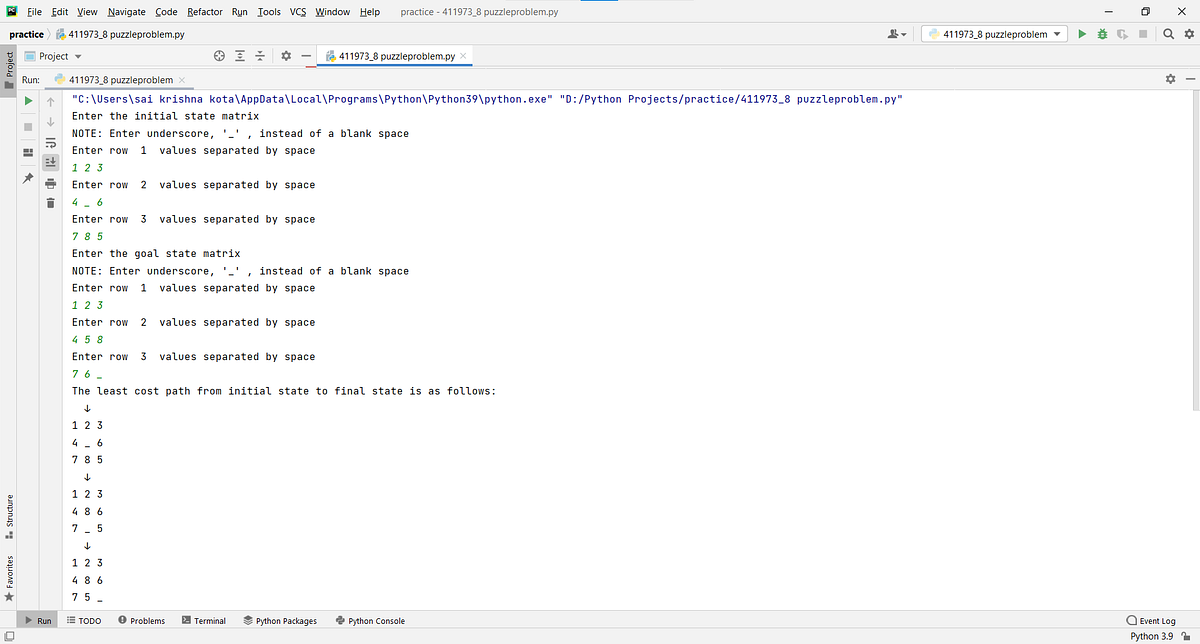Open the File menu
Image resolution: width=1200 pixels, height=644 pixels.
tap(34, 11)
